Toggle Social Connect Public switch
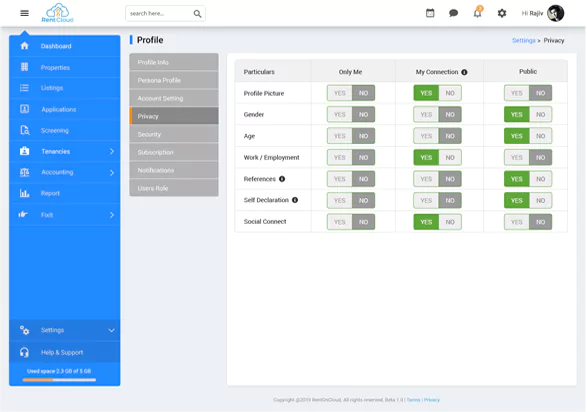Screen dimensions: 587x412 (528, 222)
